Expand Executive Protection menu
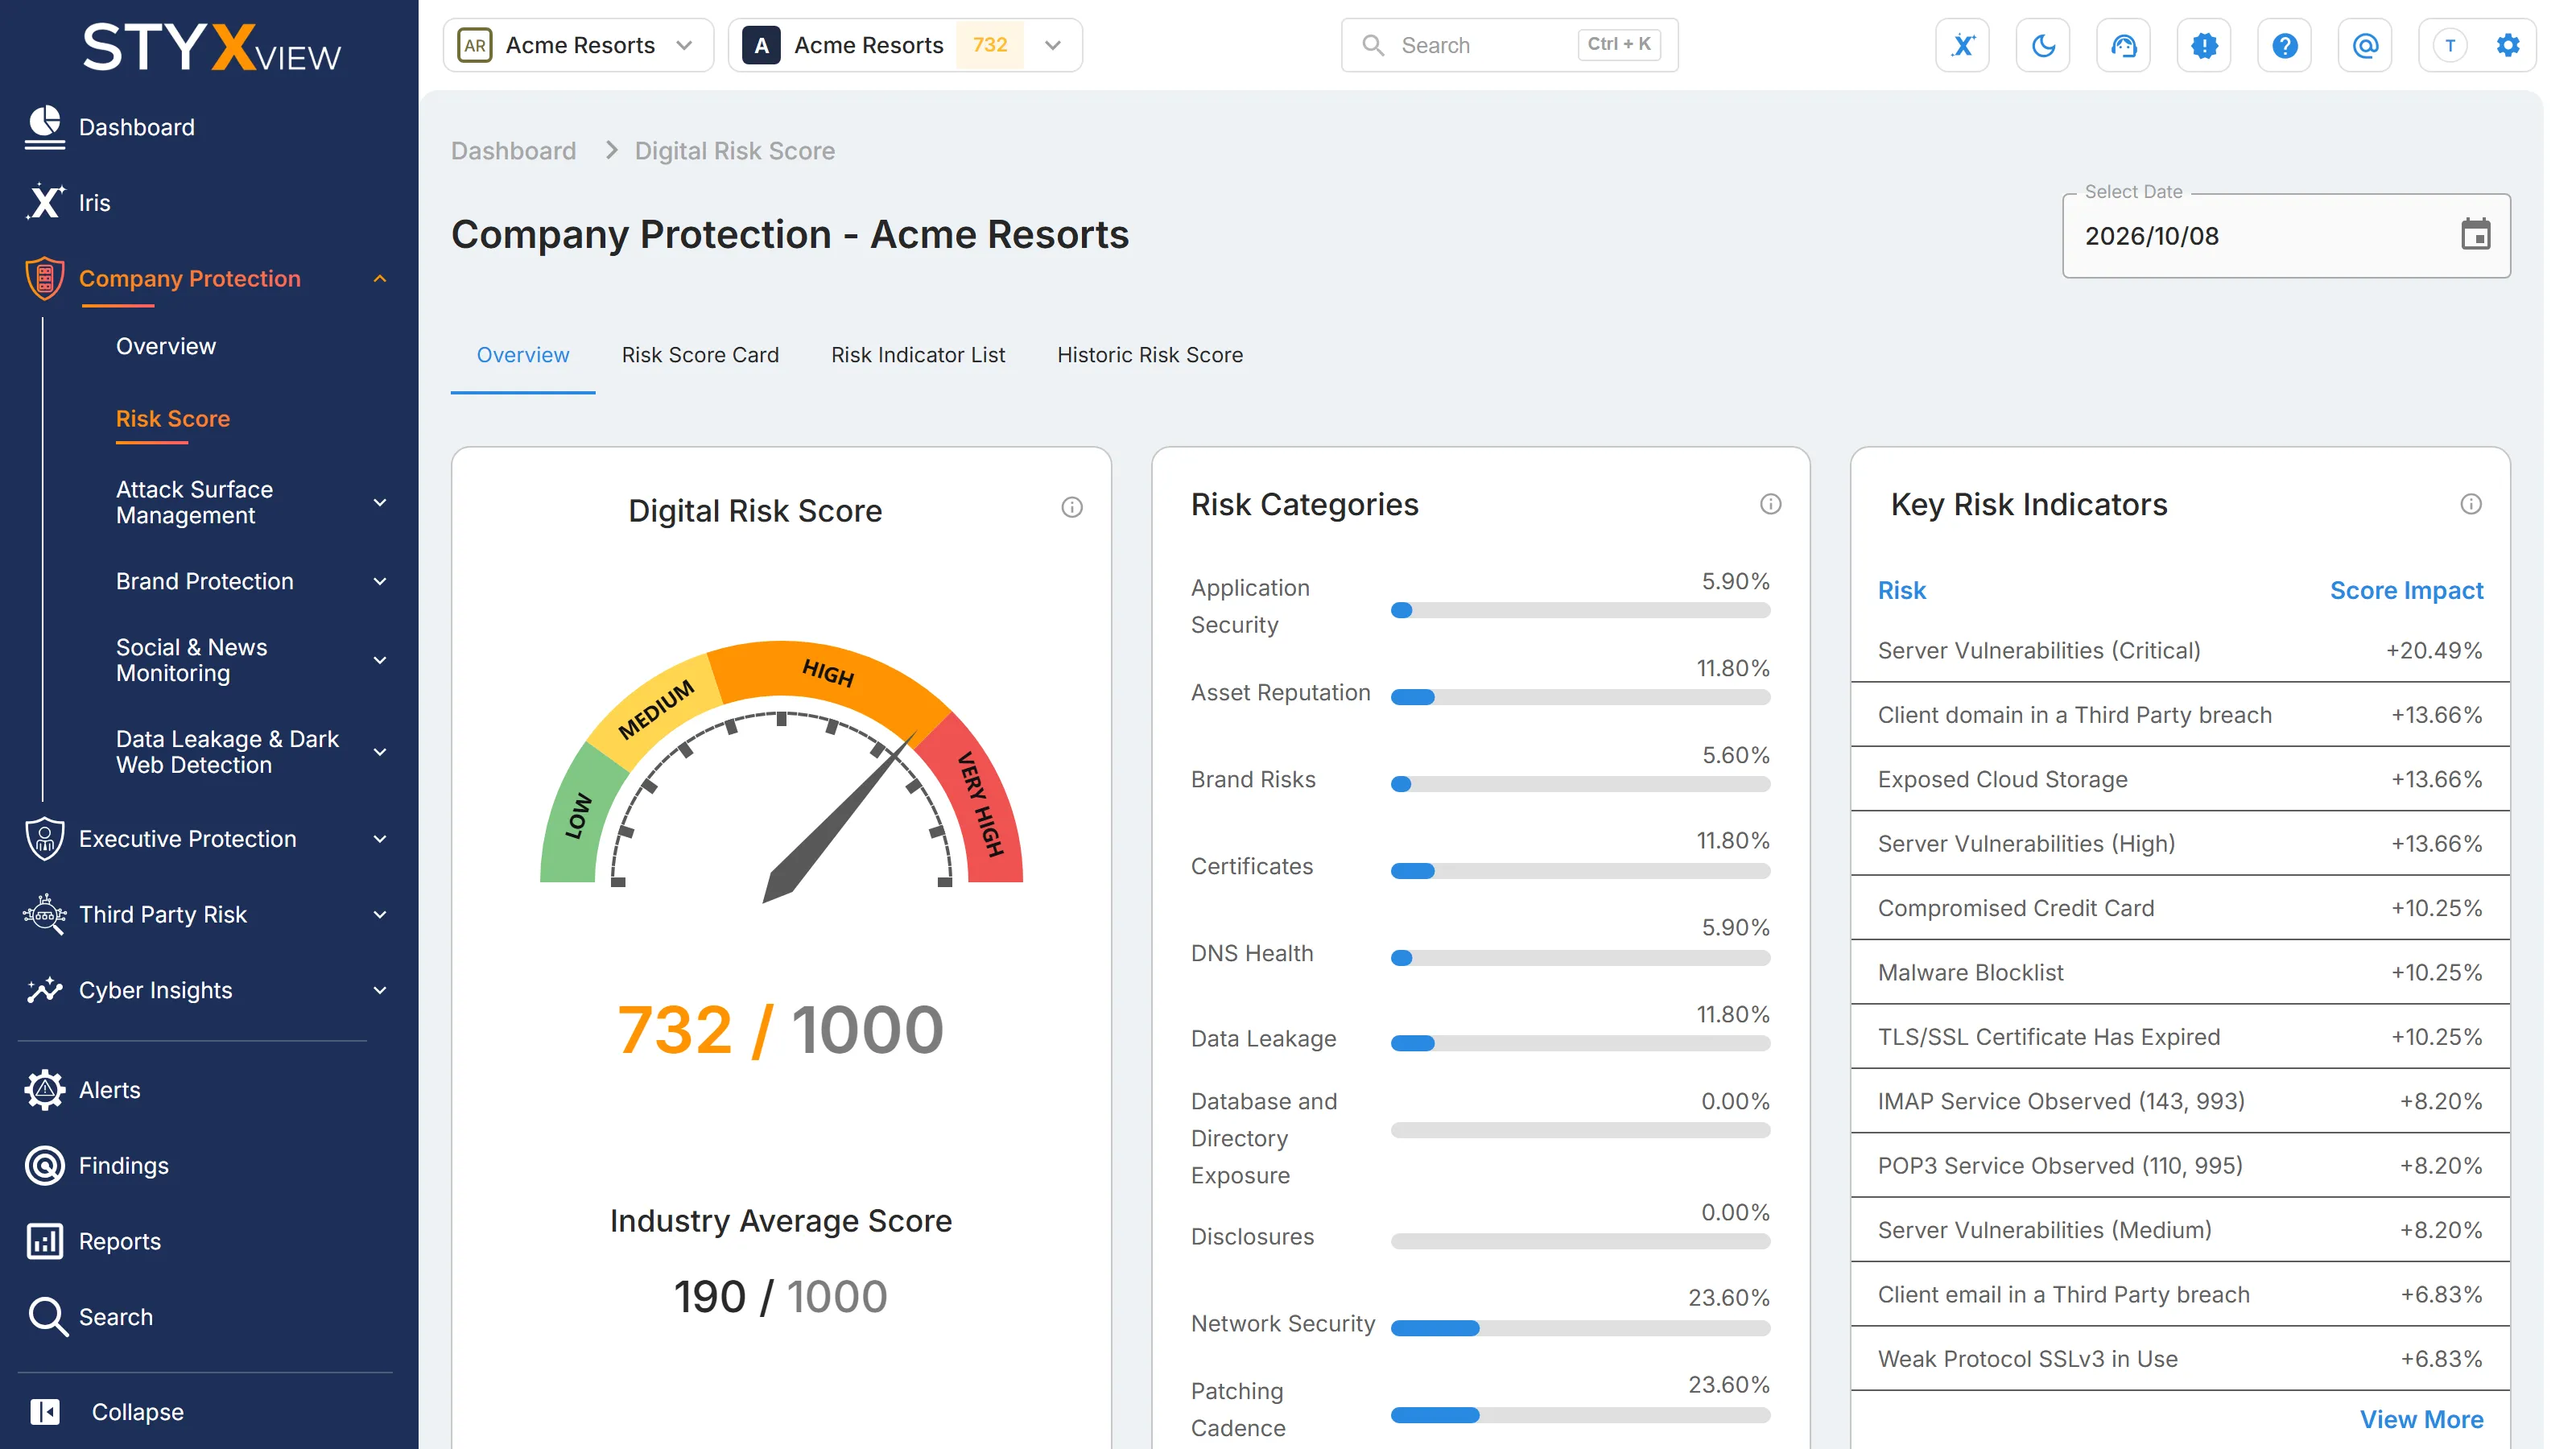2576x1449 pixels. 380,838
